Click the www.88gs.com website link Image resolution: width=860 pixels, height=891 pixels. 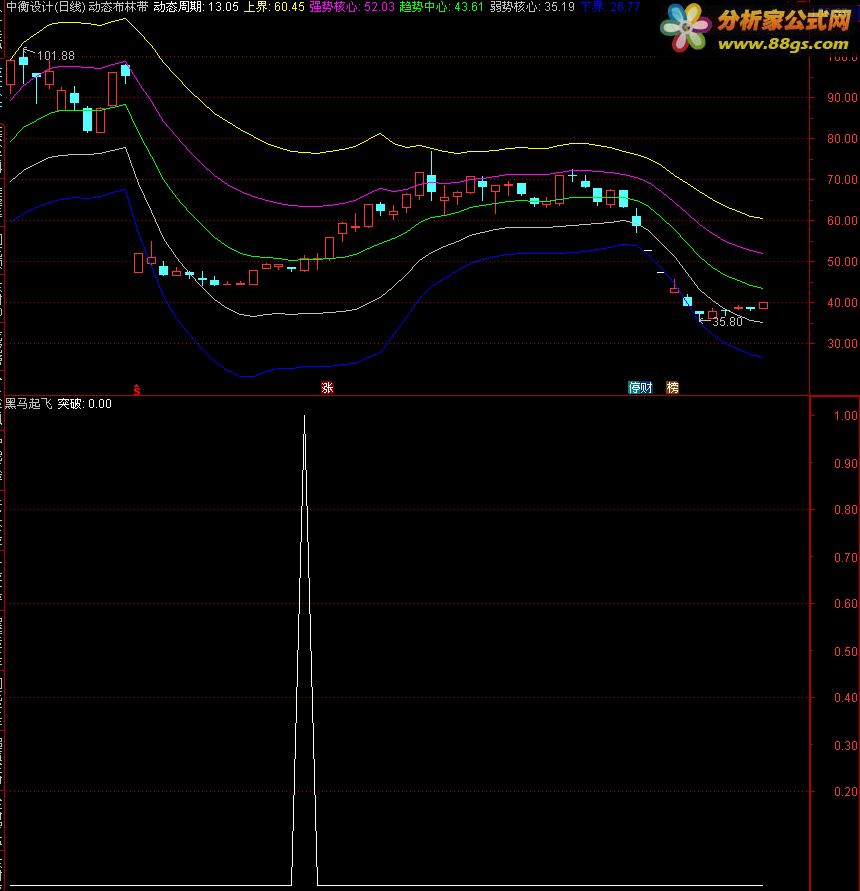[x=783, y=44]
